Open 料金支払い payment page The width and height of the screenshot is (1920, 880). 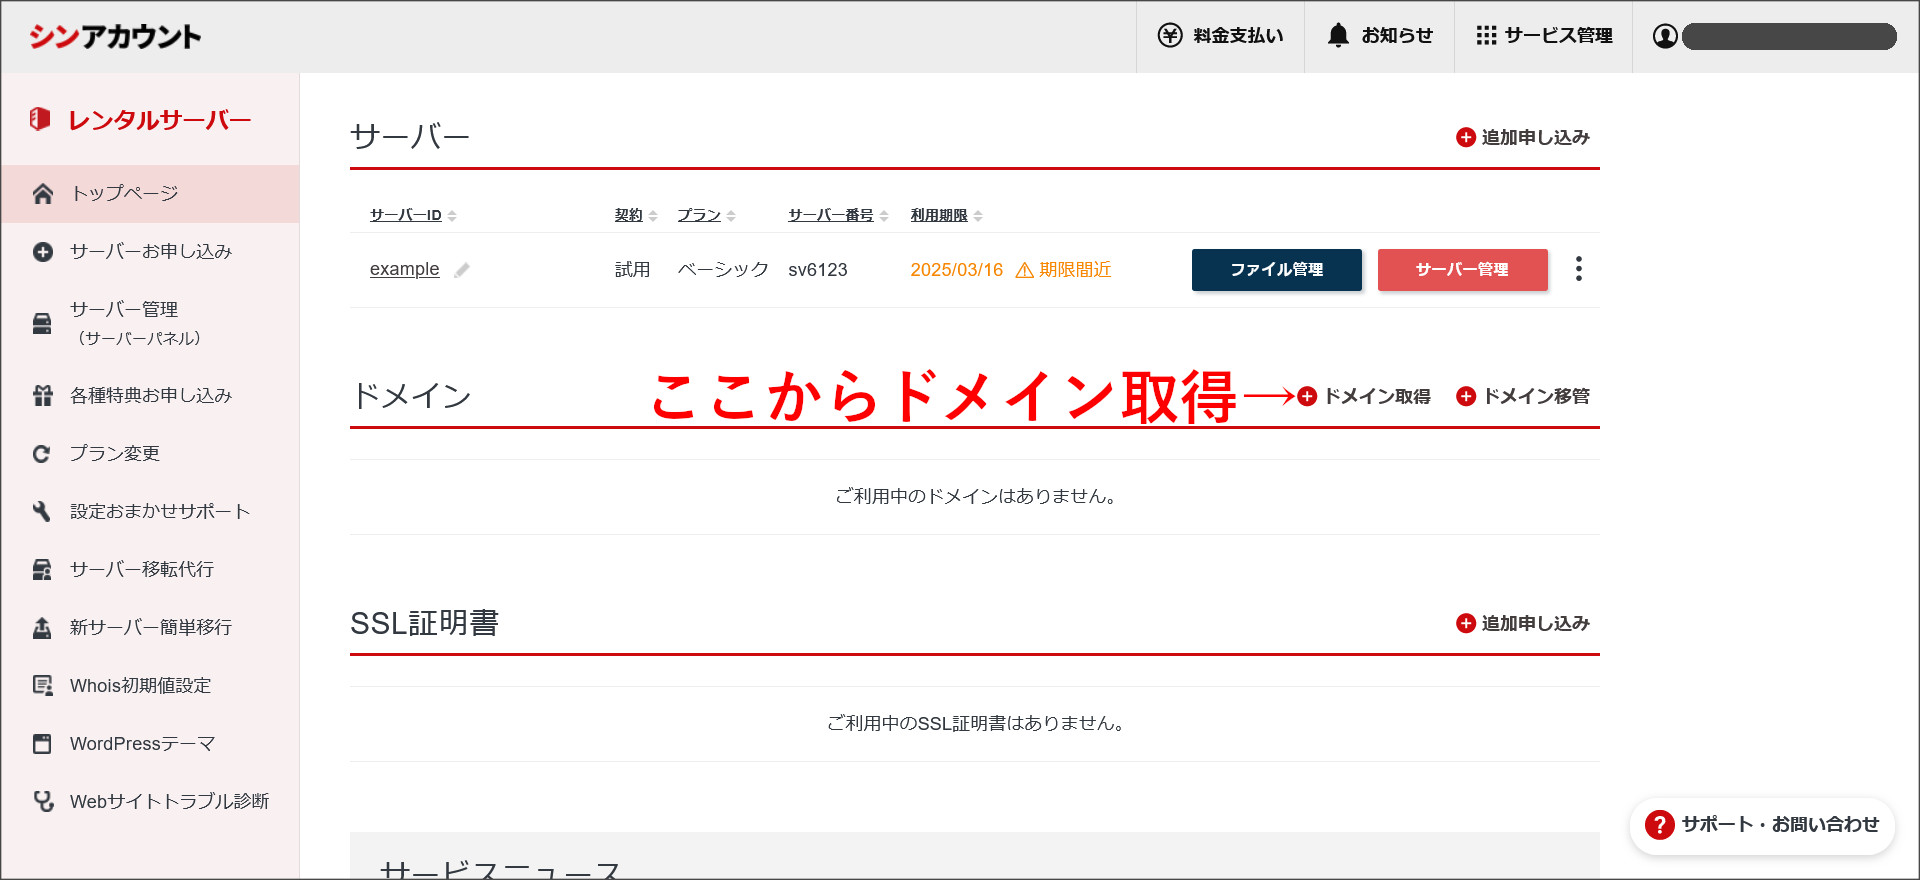(1220, 36)
